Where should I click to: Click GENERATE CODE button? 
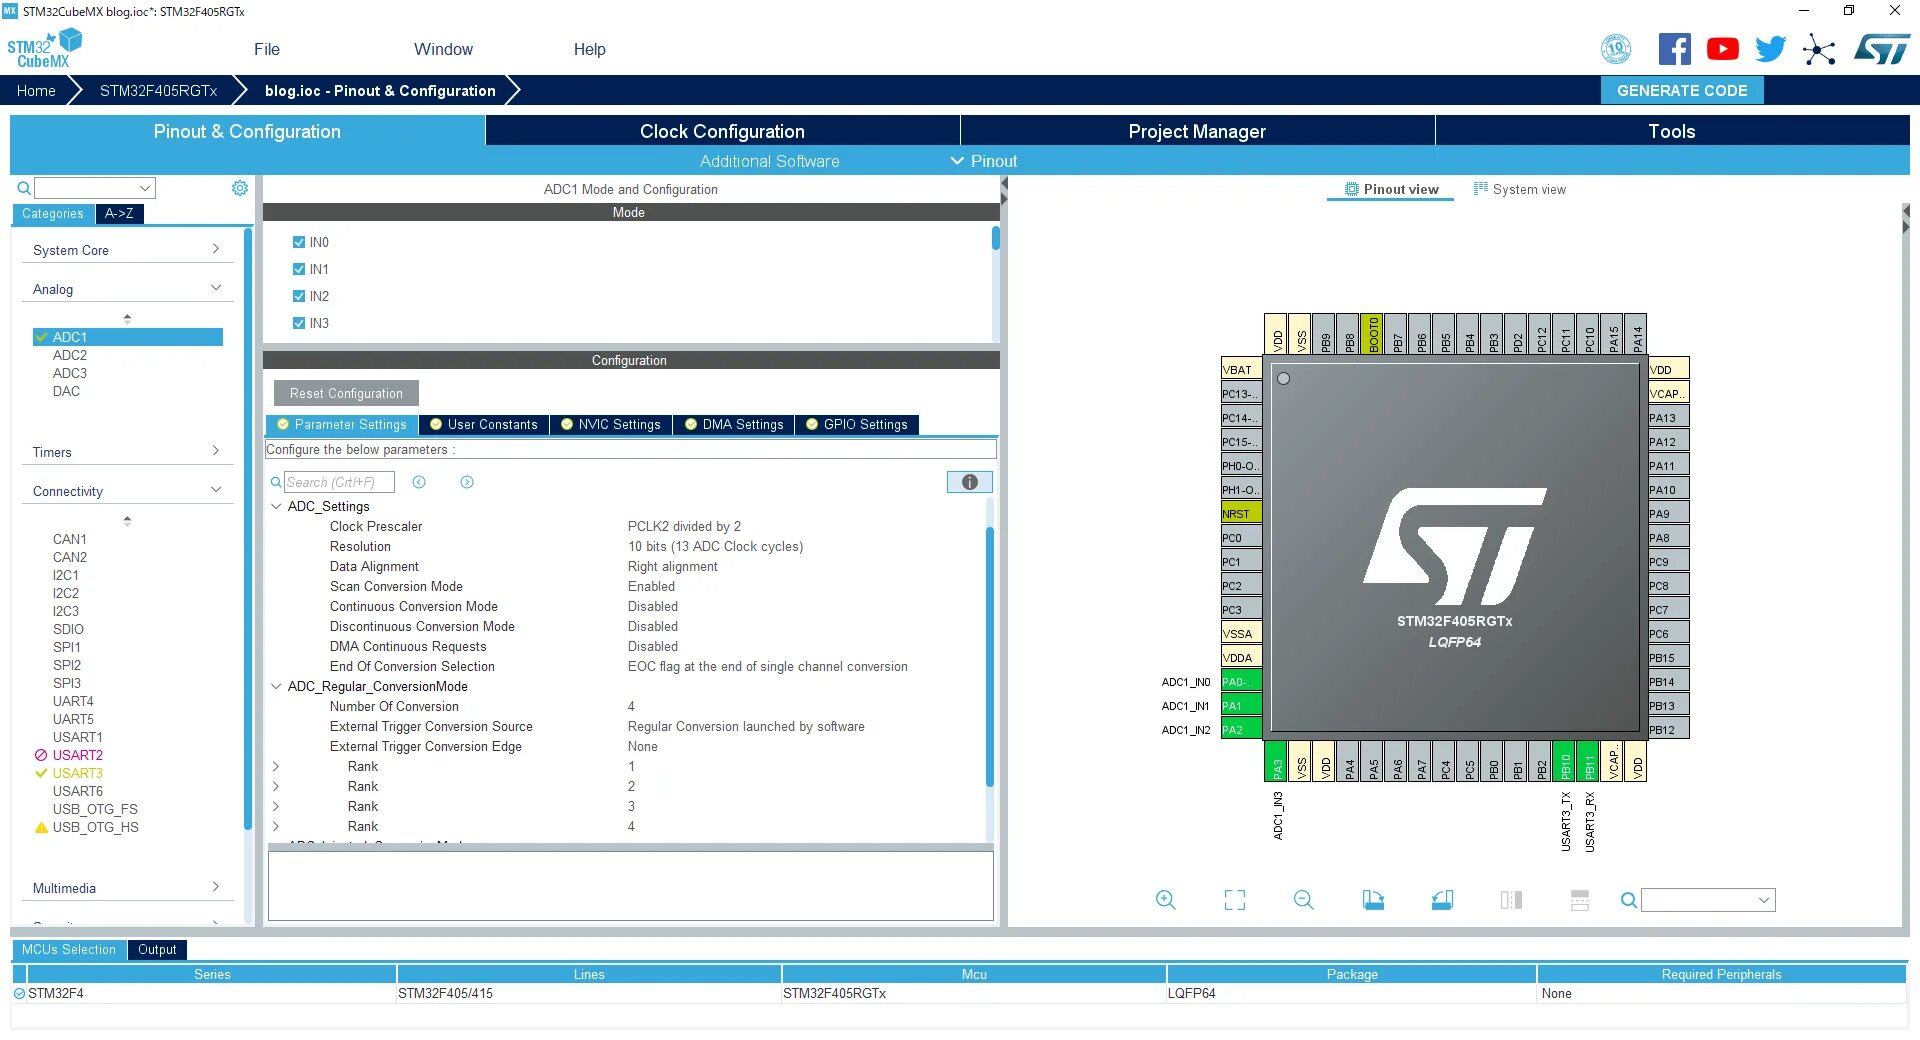(x=1682, y=90)
